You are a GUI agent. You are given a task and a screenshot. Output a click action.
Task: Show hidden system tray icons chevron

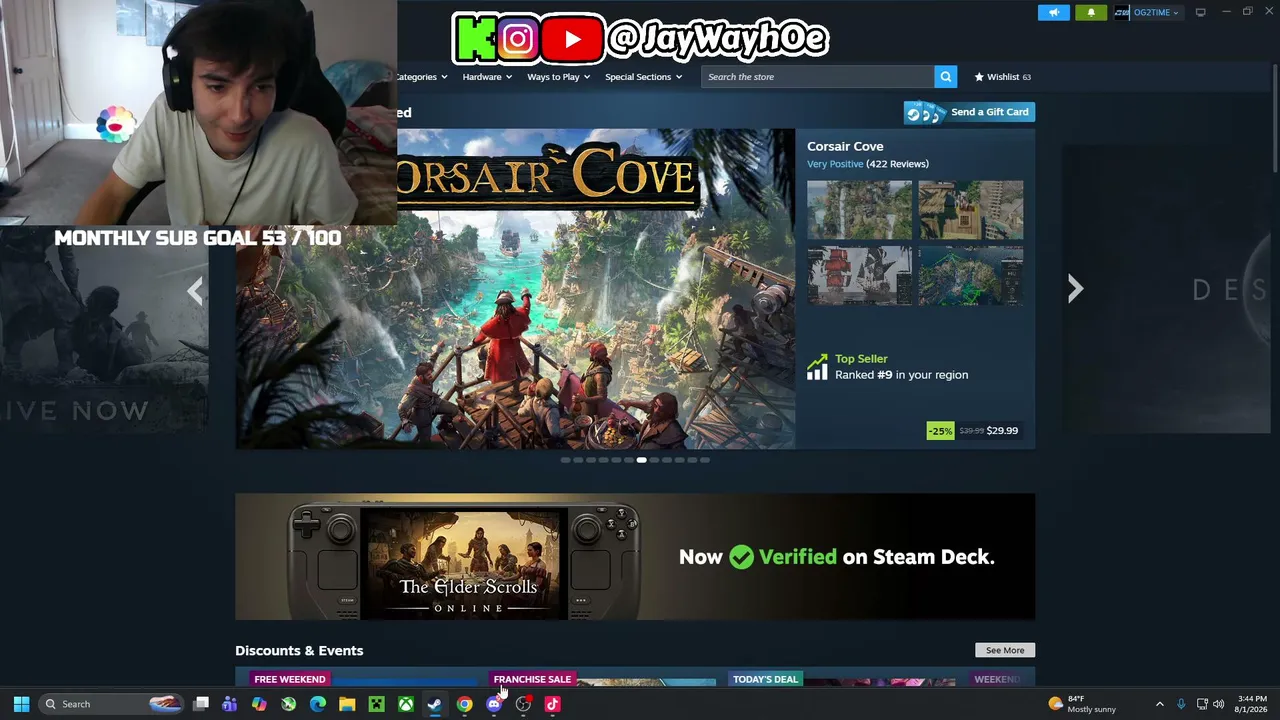tap(1160, 704)
